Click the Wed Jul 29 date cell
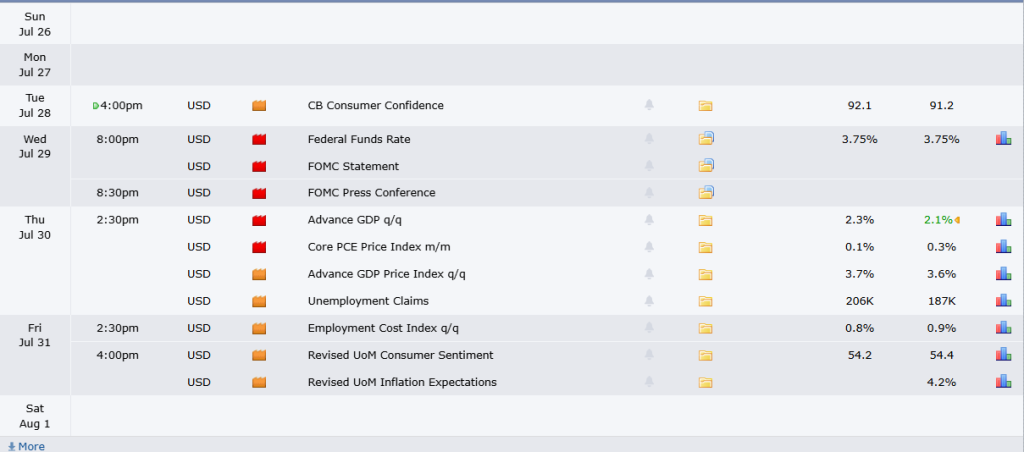 [x=35, y=146]
